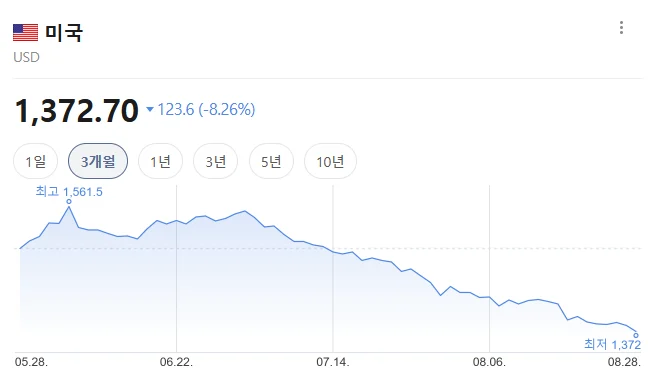Screen dimensions: 658x375
Task: Click the 미국 country title
Action: pos(64,32)
